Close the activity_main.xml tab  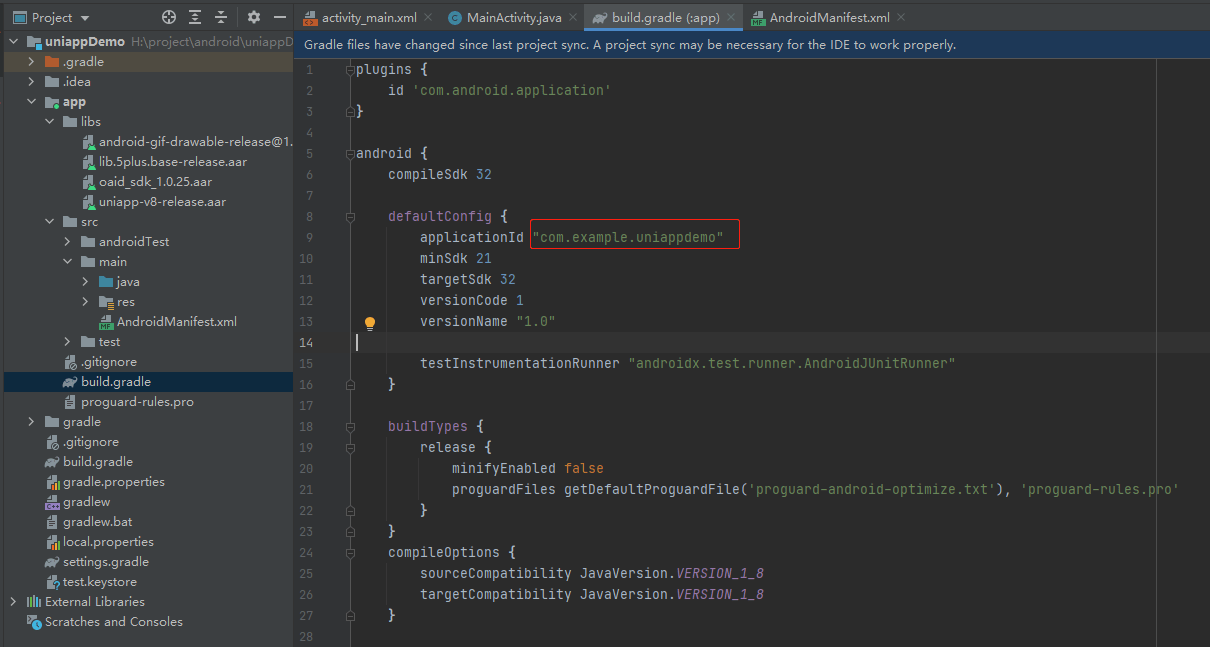point(428,17)
